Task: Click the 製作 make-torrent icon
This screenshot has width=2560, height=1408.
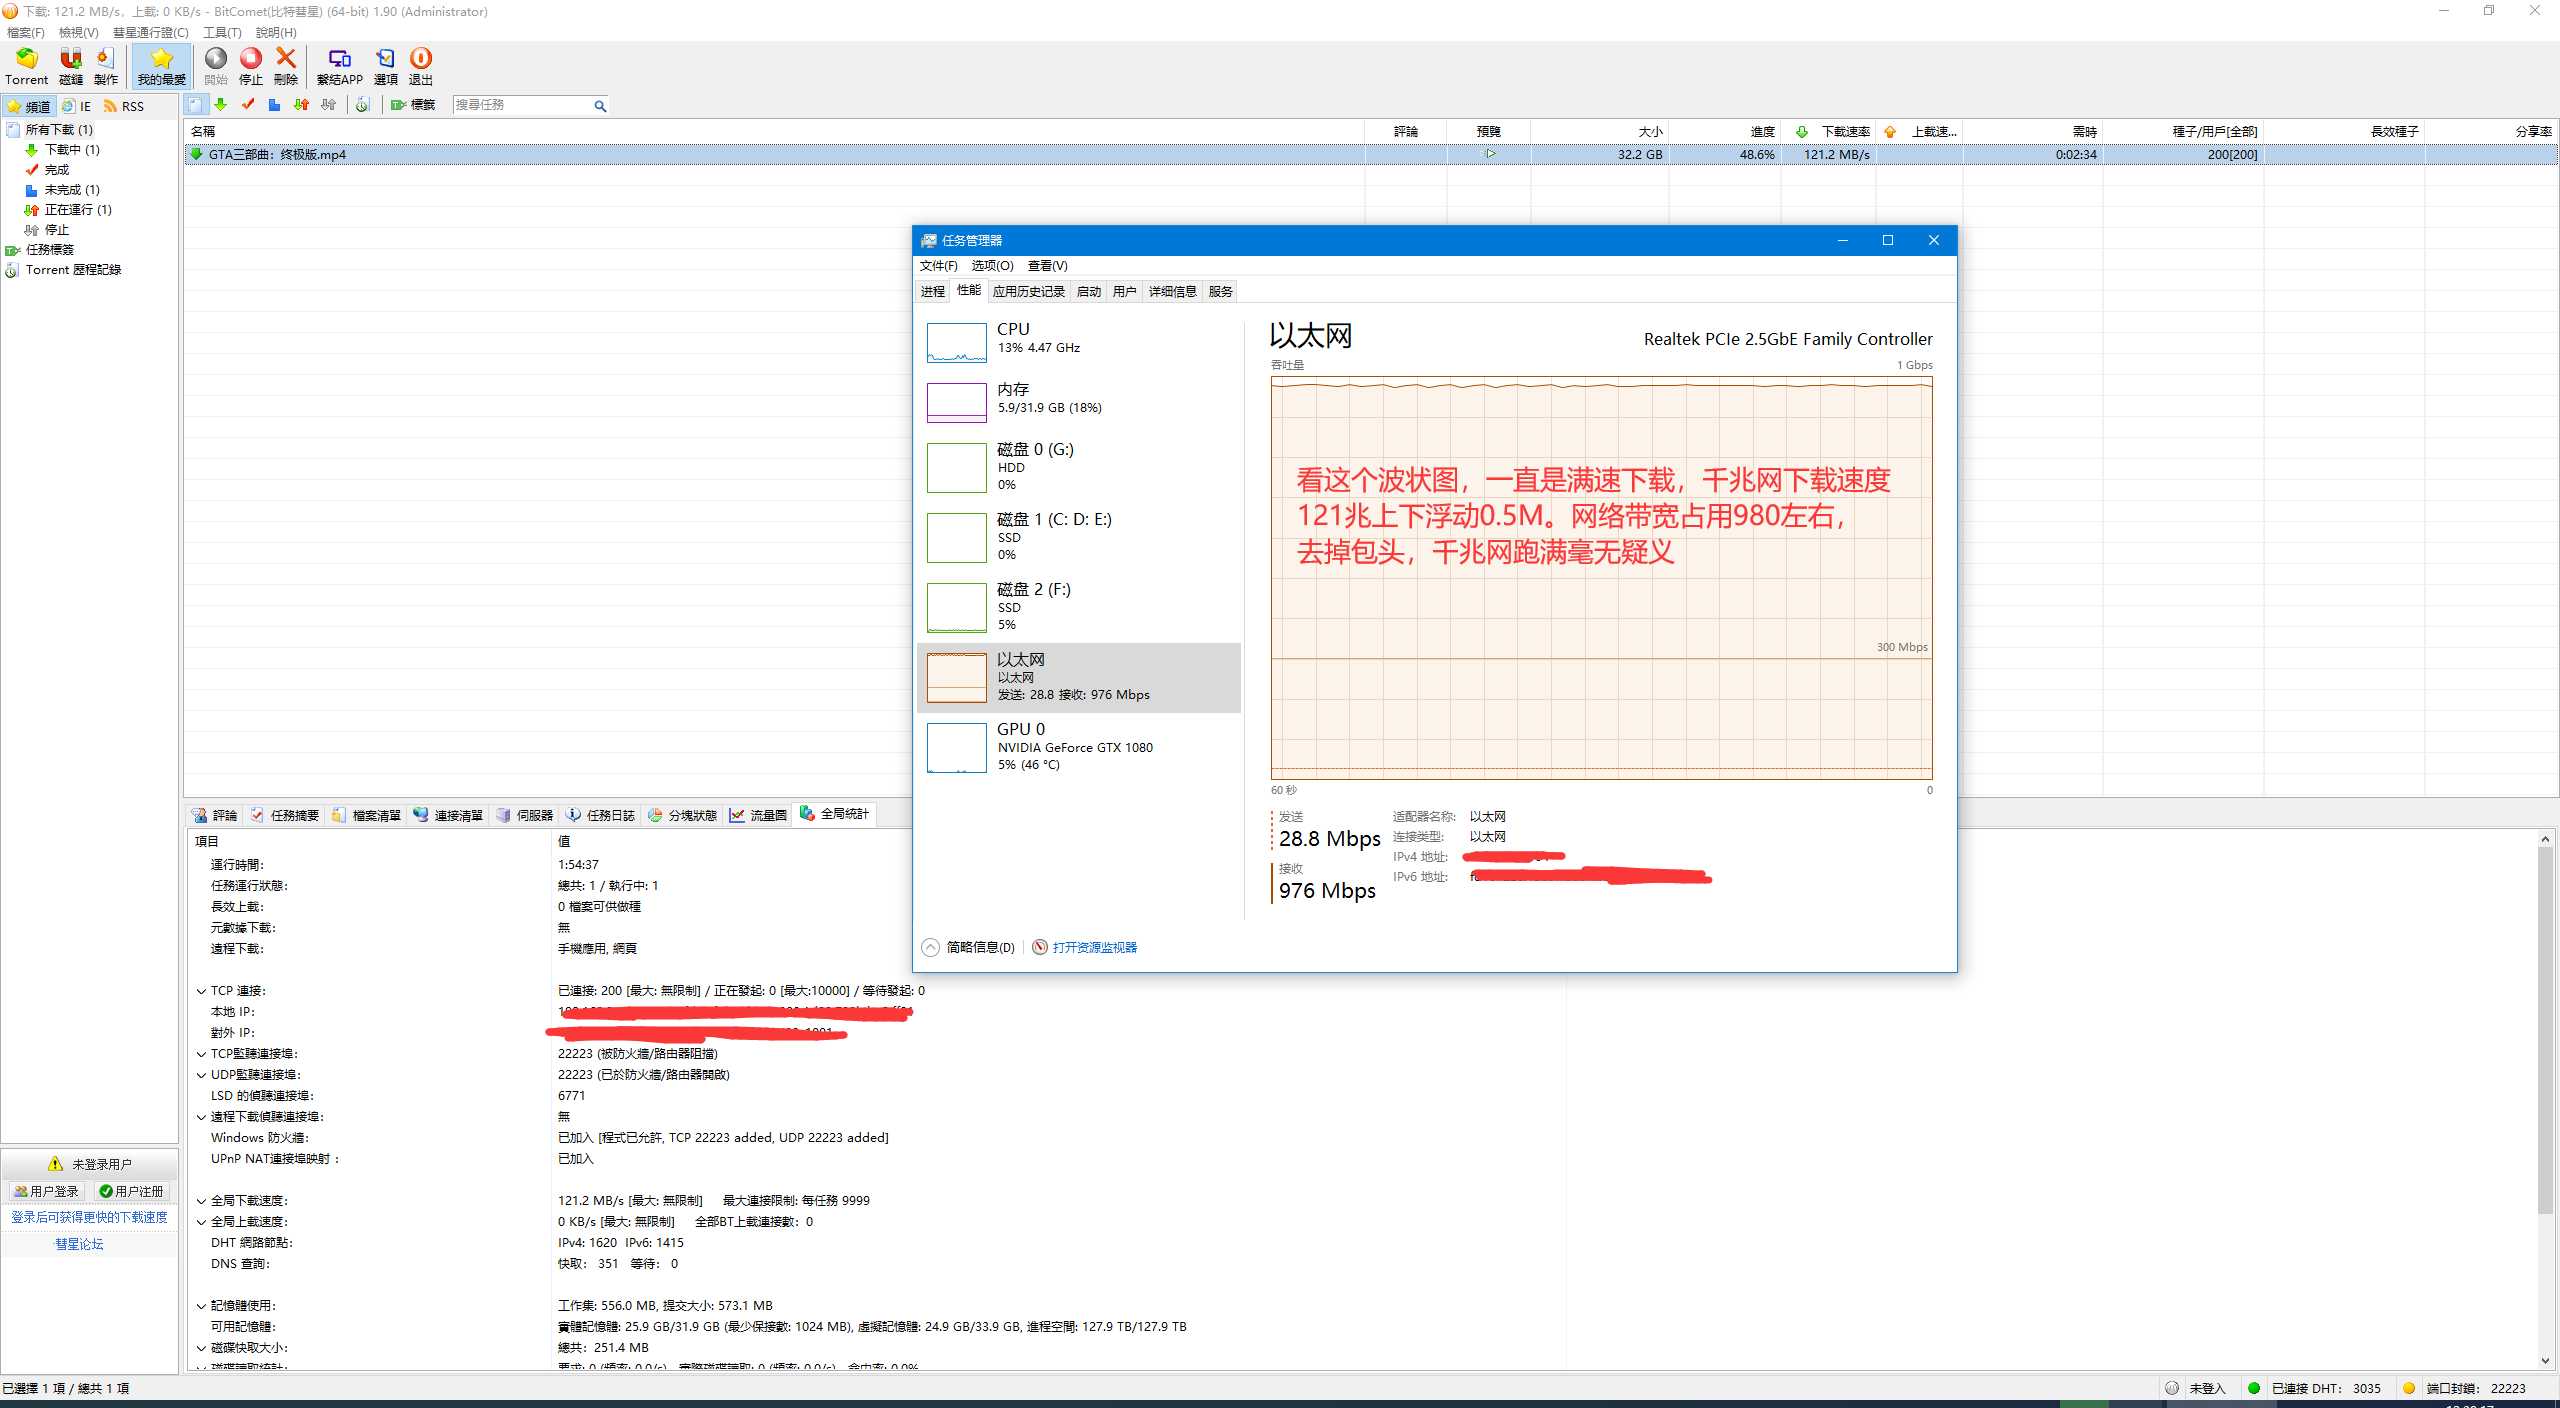Action: click(106, 66)
